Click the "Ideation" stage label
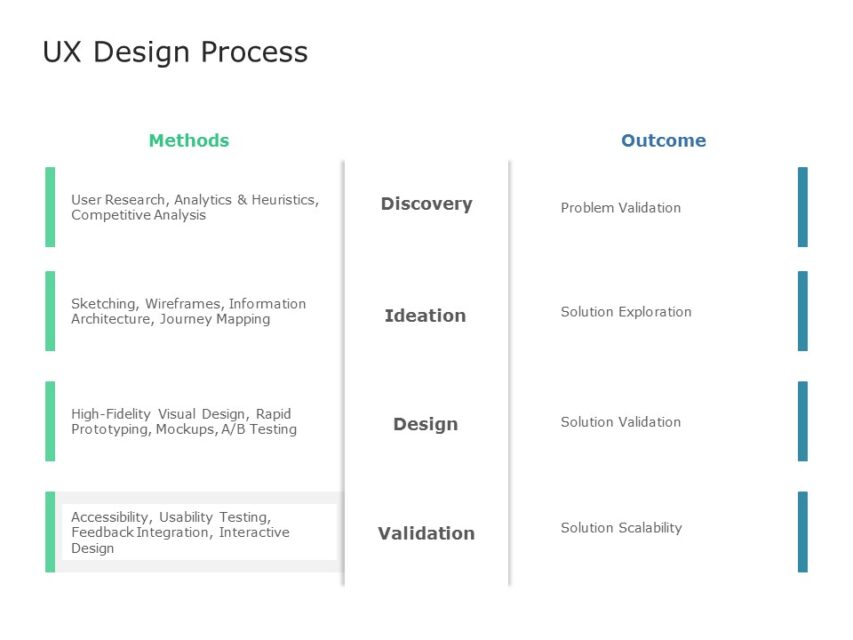 [425, 316]
